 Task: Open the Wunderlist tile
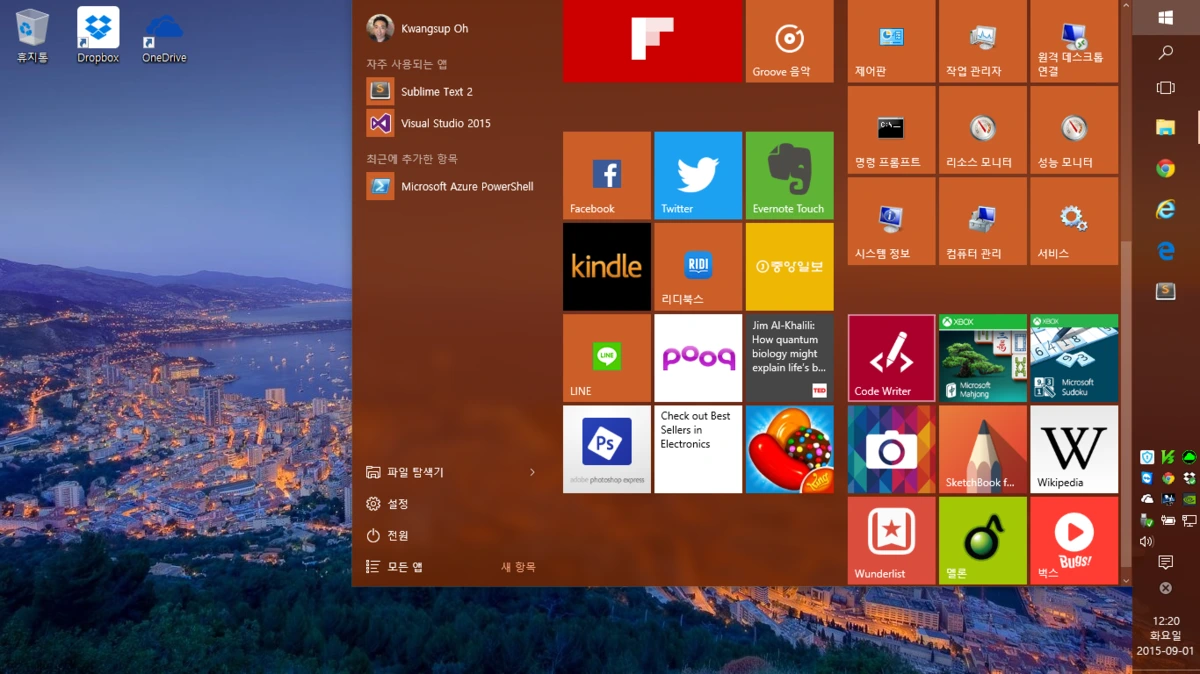892,540
